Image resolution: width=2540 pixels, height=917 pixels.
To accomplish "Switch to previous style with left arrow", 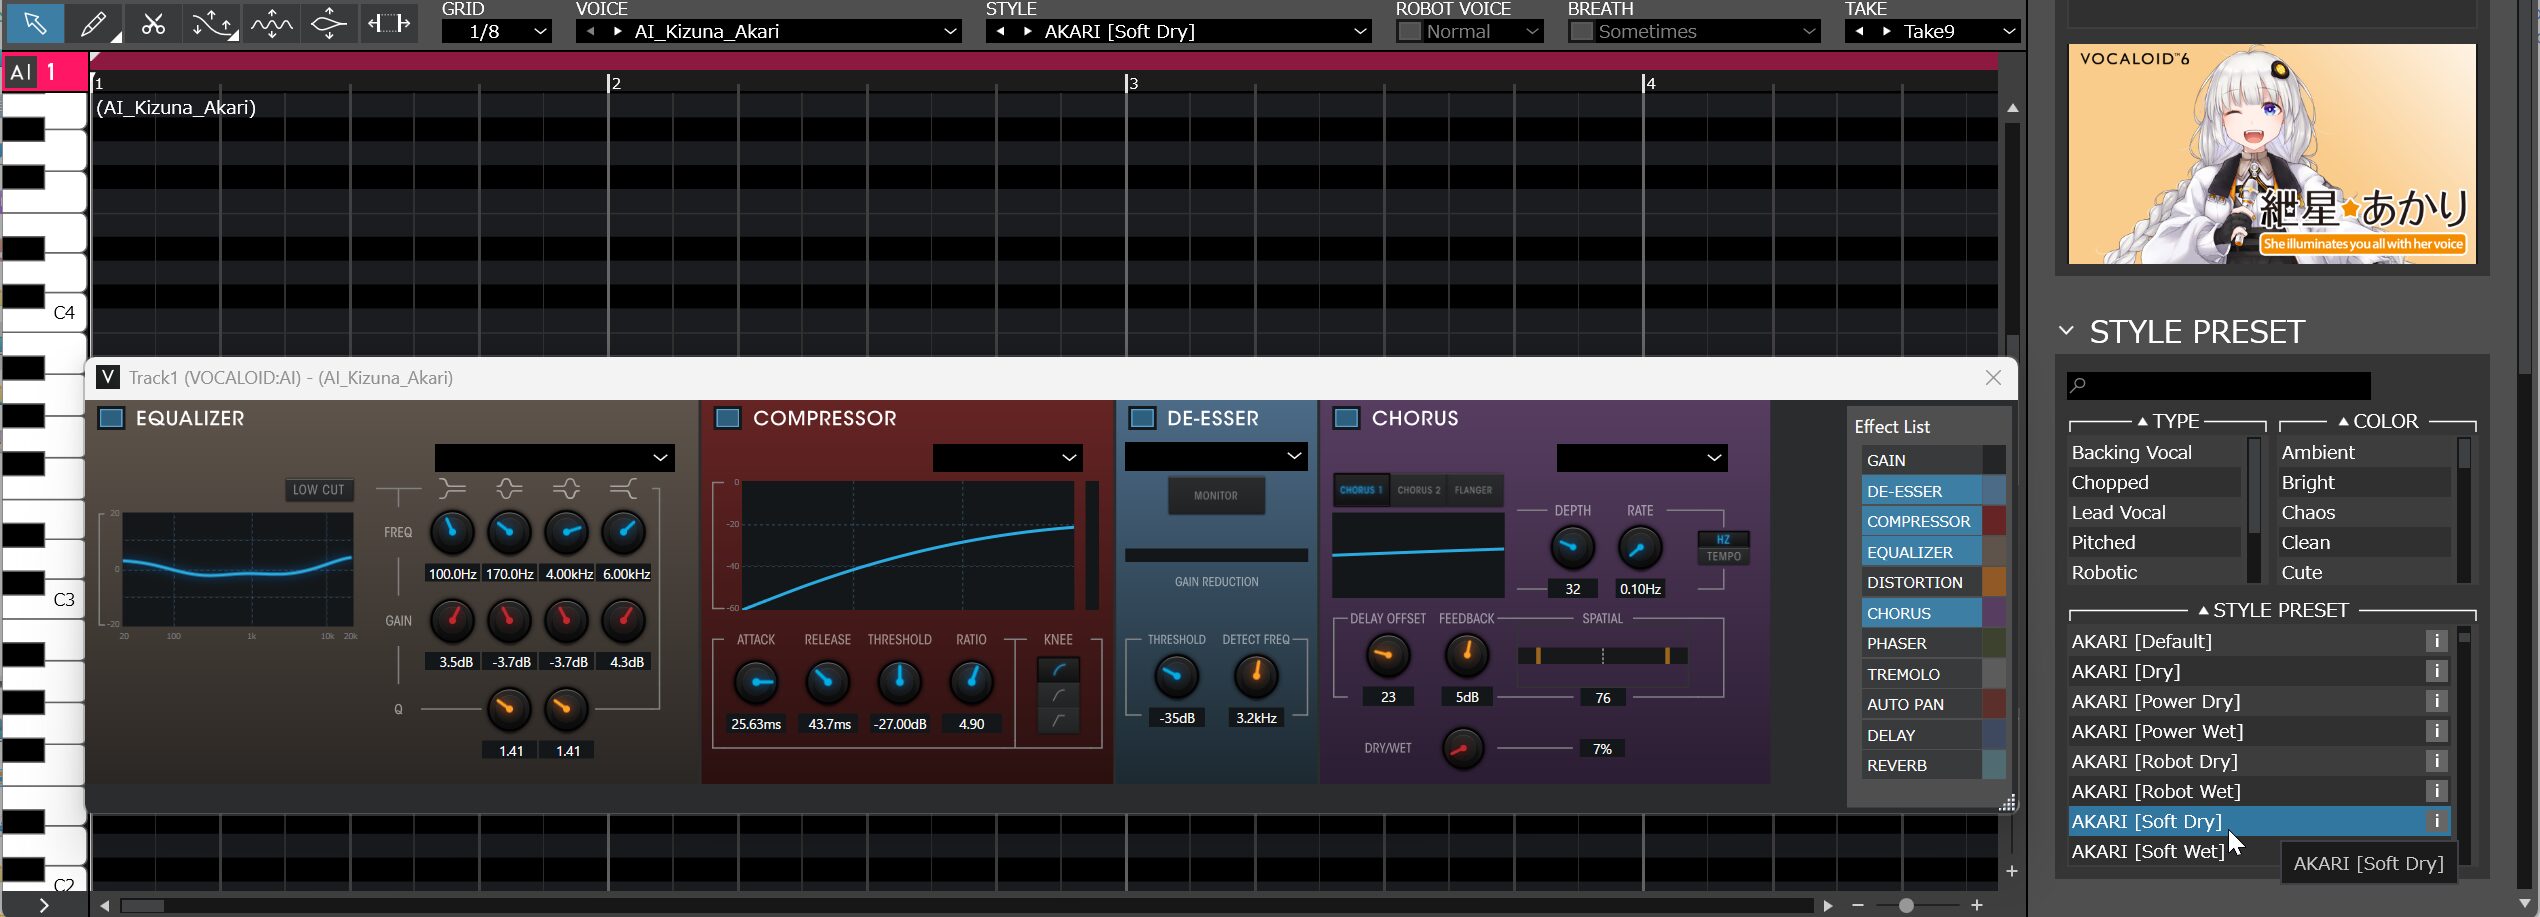I will (x=1000, y=31).
